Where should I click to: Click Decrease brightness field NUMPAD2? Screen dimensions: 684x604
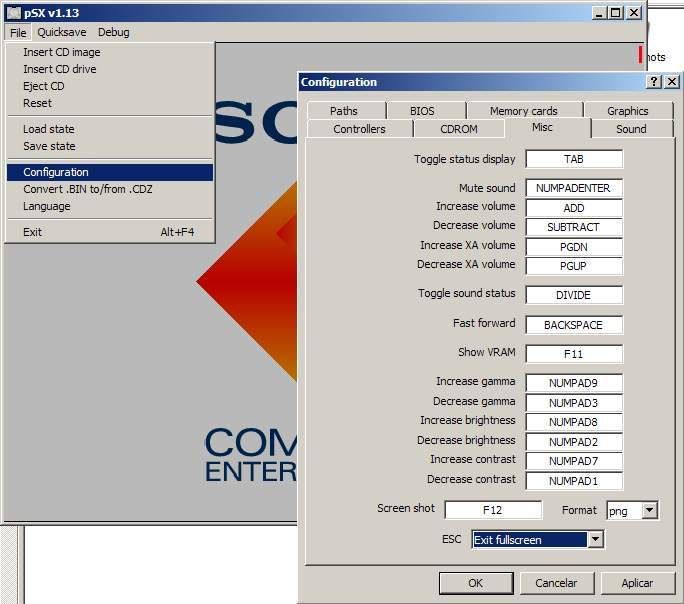574,442
